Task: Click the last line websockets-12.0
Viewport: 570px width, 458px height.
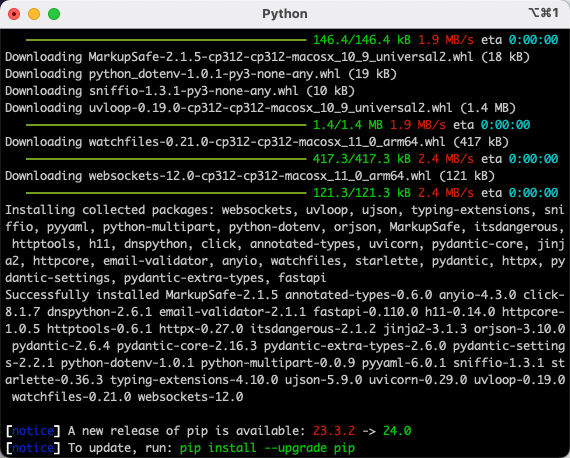Action: point(190,397)
